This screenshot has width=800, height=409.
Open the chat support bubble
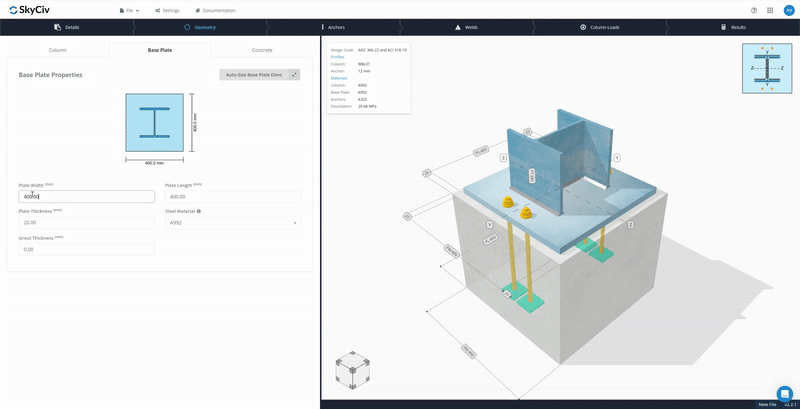click(784, 393)
